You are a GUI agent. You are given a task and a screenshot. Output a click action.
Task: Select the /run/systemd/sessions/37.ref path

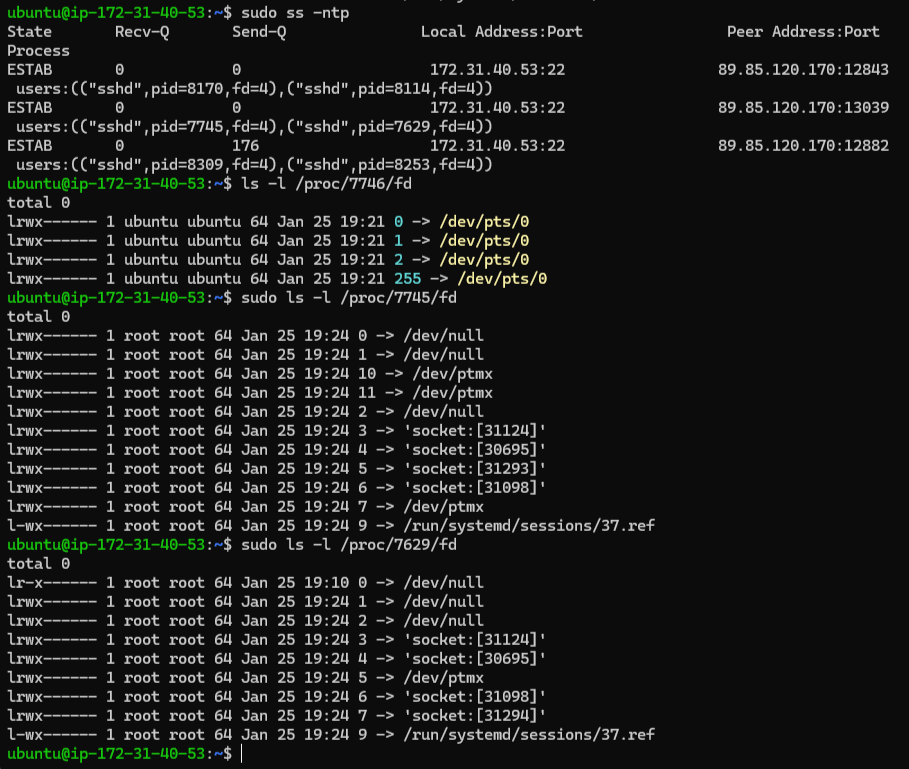[530, 525]
